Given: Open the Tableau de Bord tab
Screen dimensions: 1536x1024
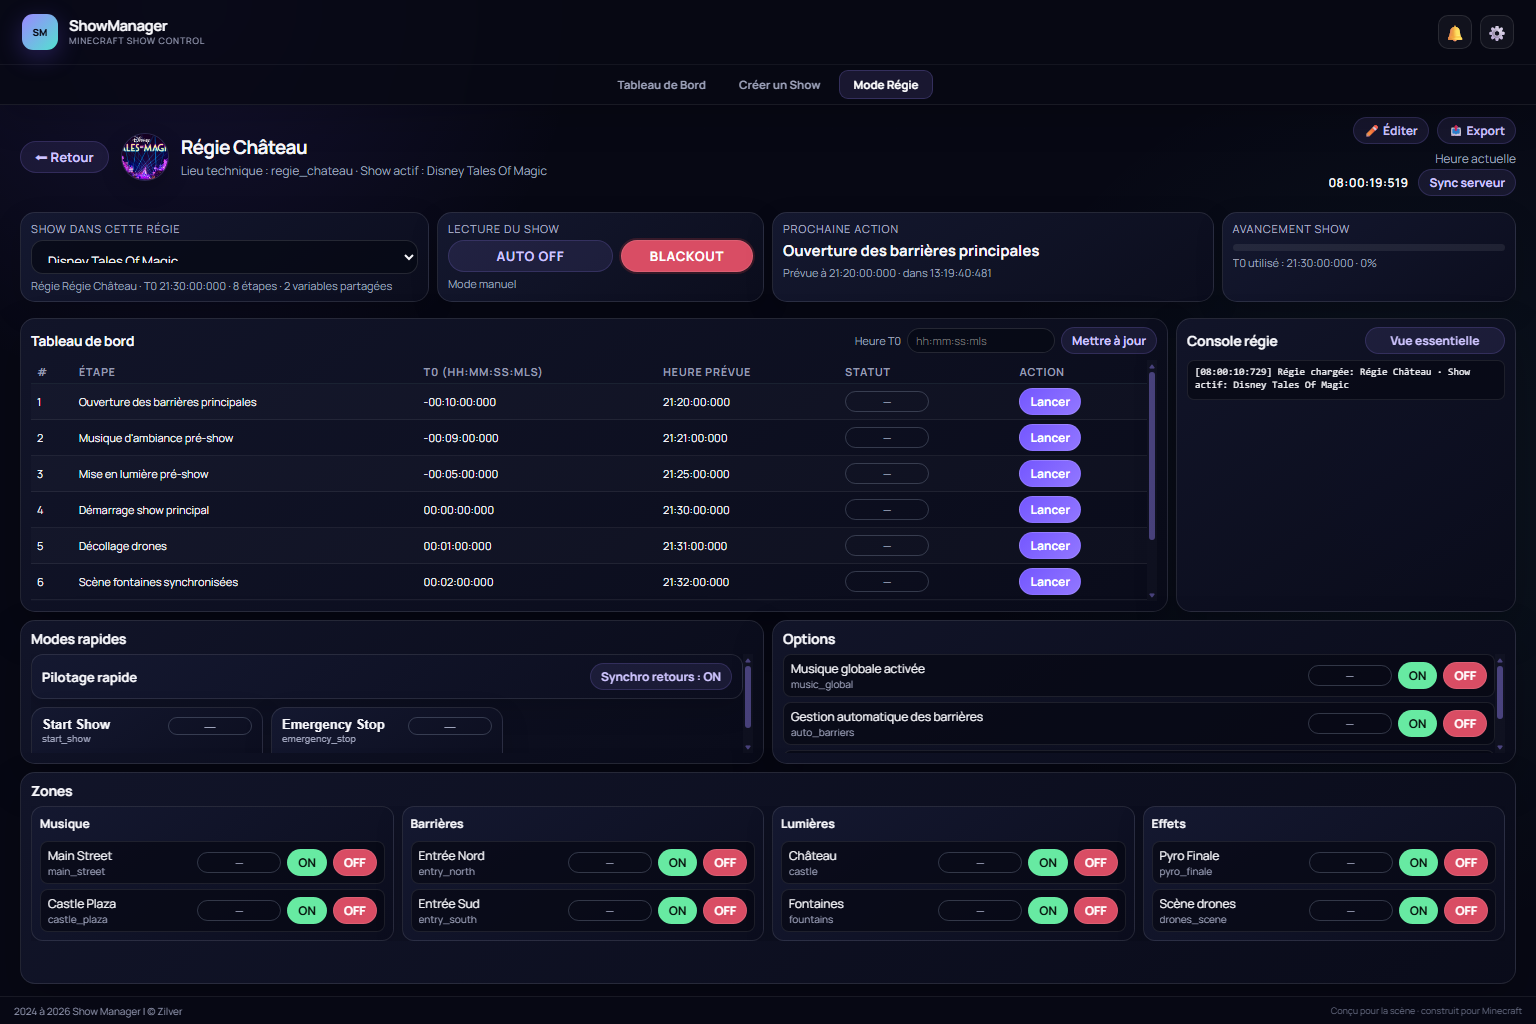Looking at the screenshot, I should click(661, 85).
